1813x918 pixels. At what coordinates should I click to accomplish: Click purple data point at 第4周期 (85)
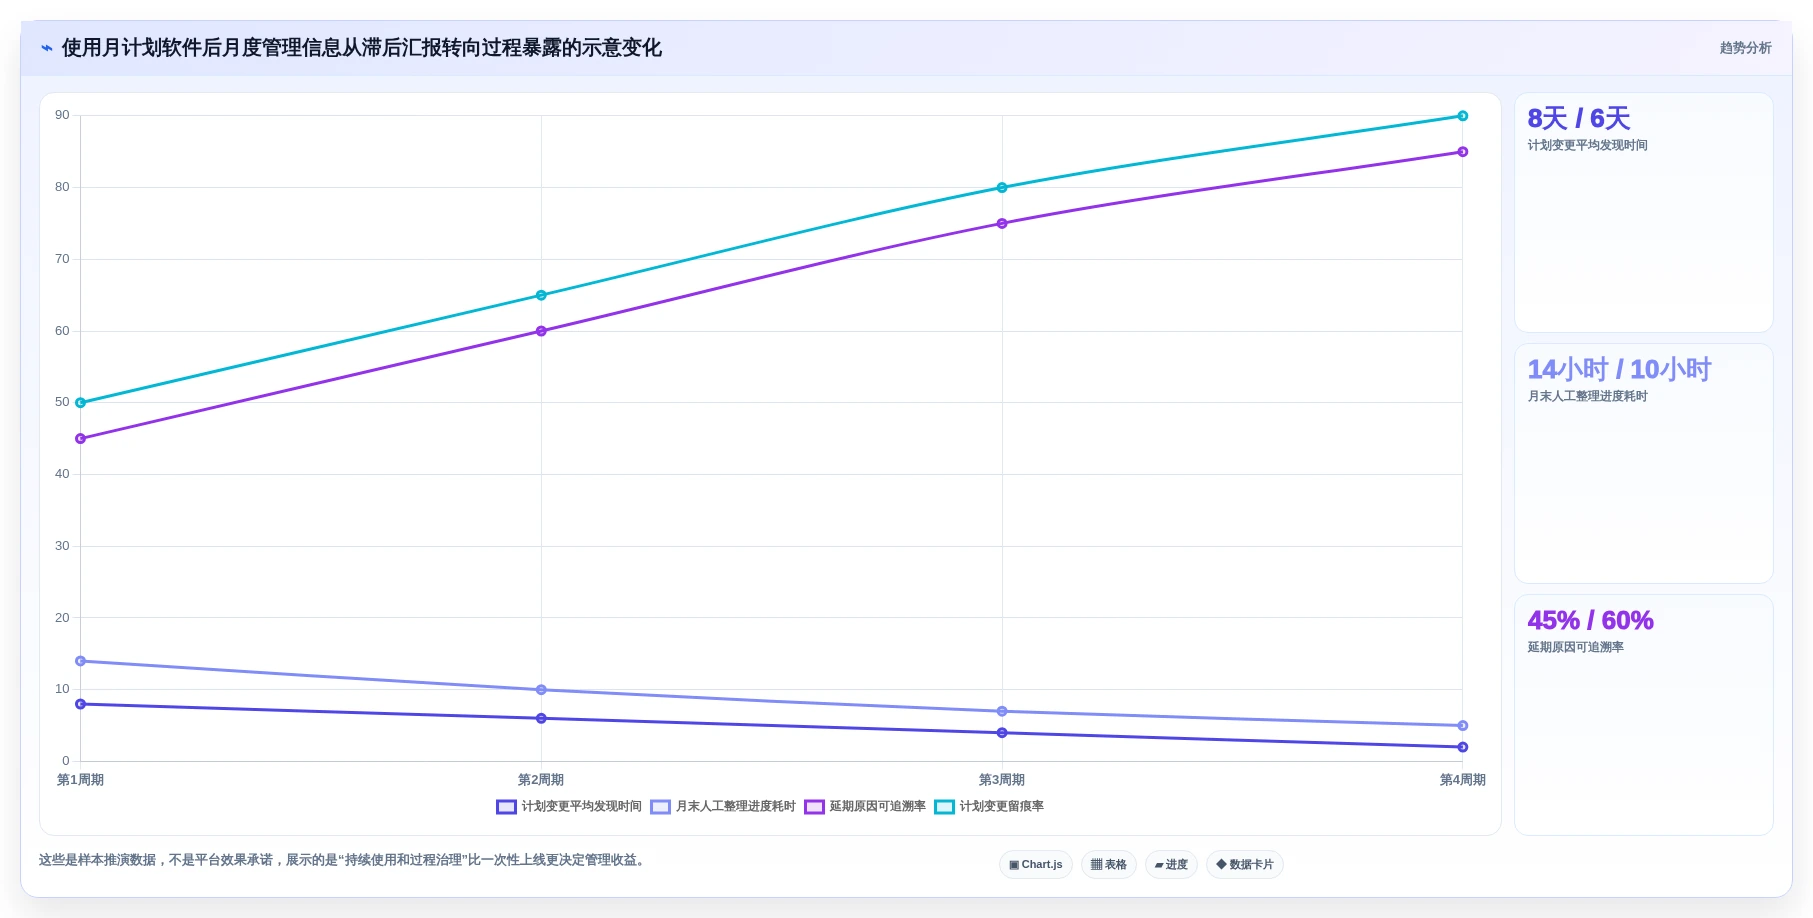pyautogui.click(x=1462, y=152)
